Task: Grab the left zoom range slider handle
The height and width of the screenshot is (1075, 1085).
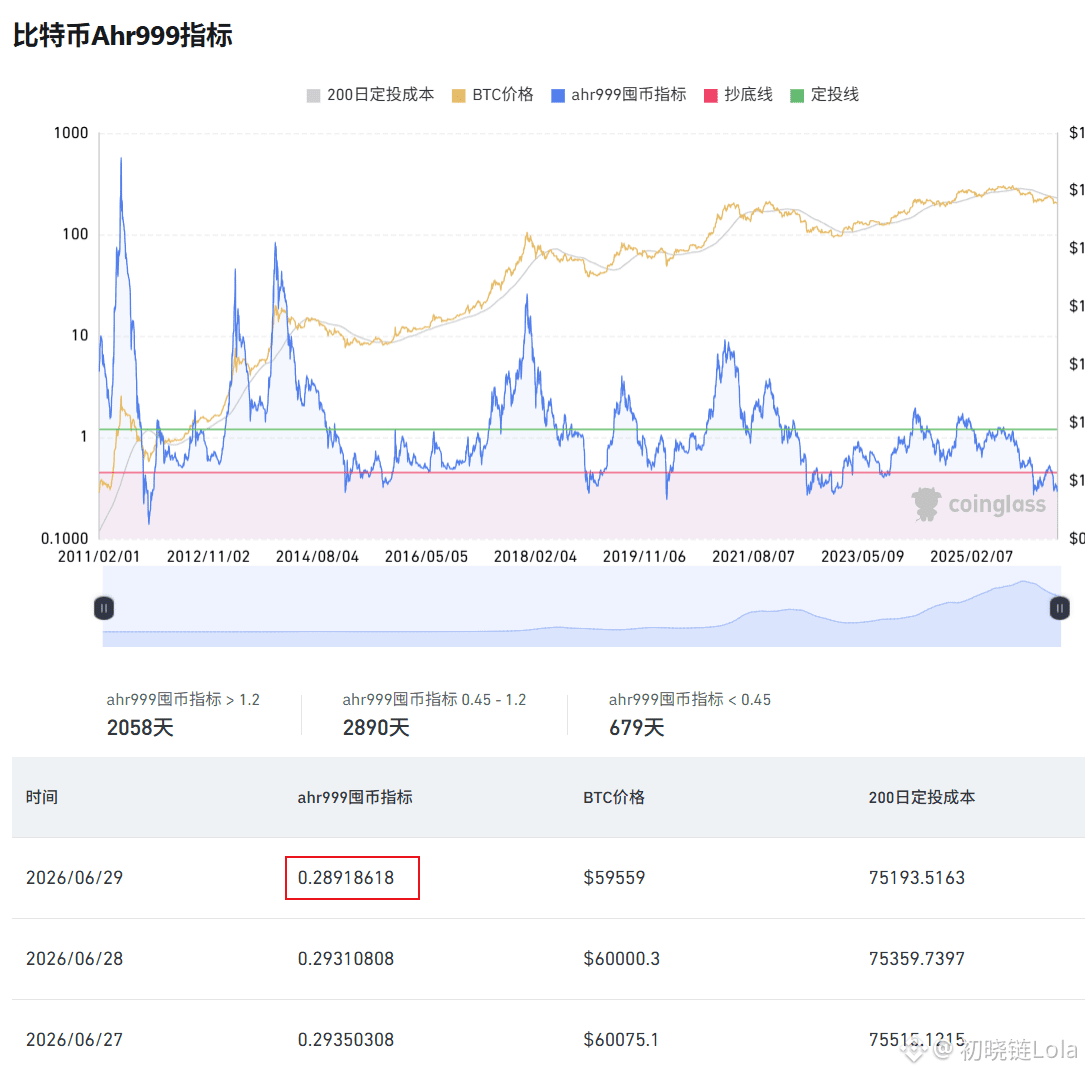Action: click(x=104, y=608)
